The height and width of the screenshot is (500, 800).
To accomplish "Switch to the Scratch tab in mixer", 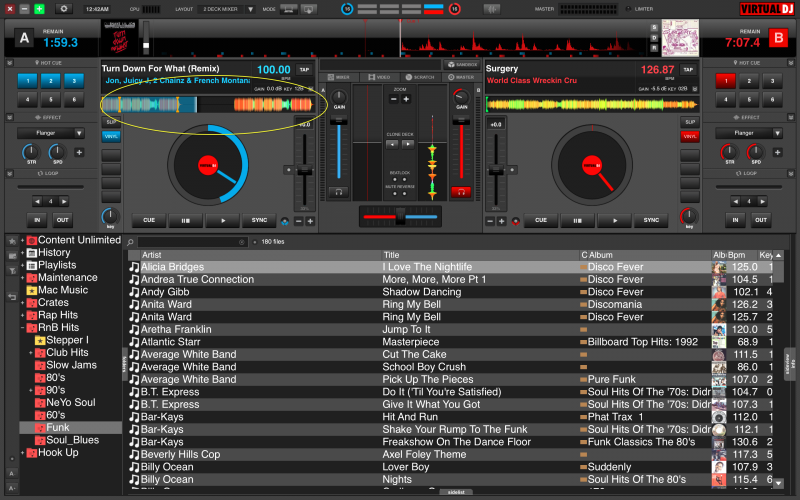I will point(420,77).
